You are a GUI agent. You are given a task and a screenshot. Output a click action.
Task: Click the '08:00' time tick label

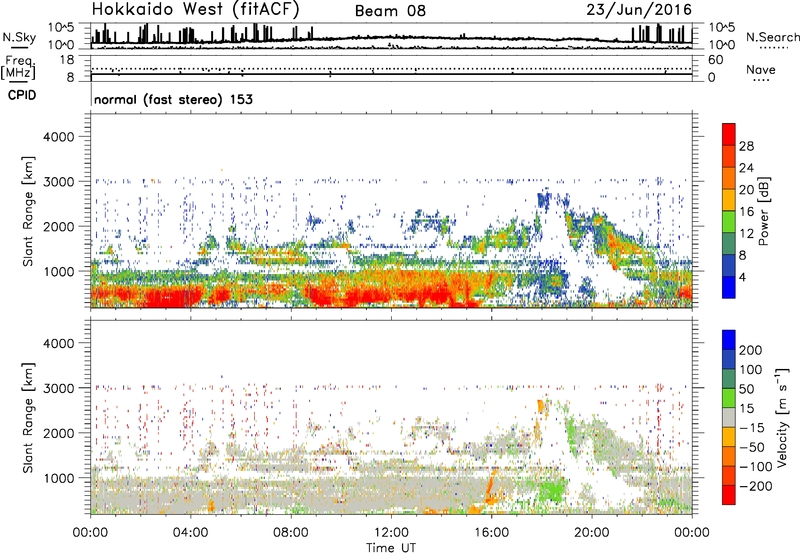pos(291,533)
